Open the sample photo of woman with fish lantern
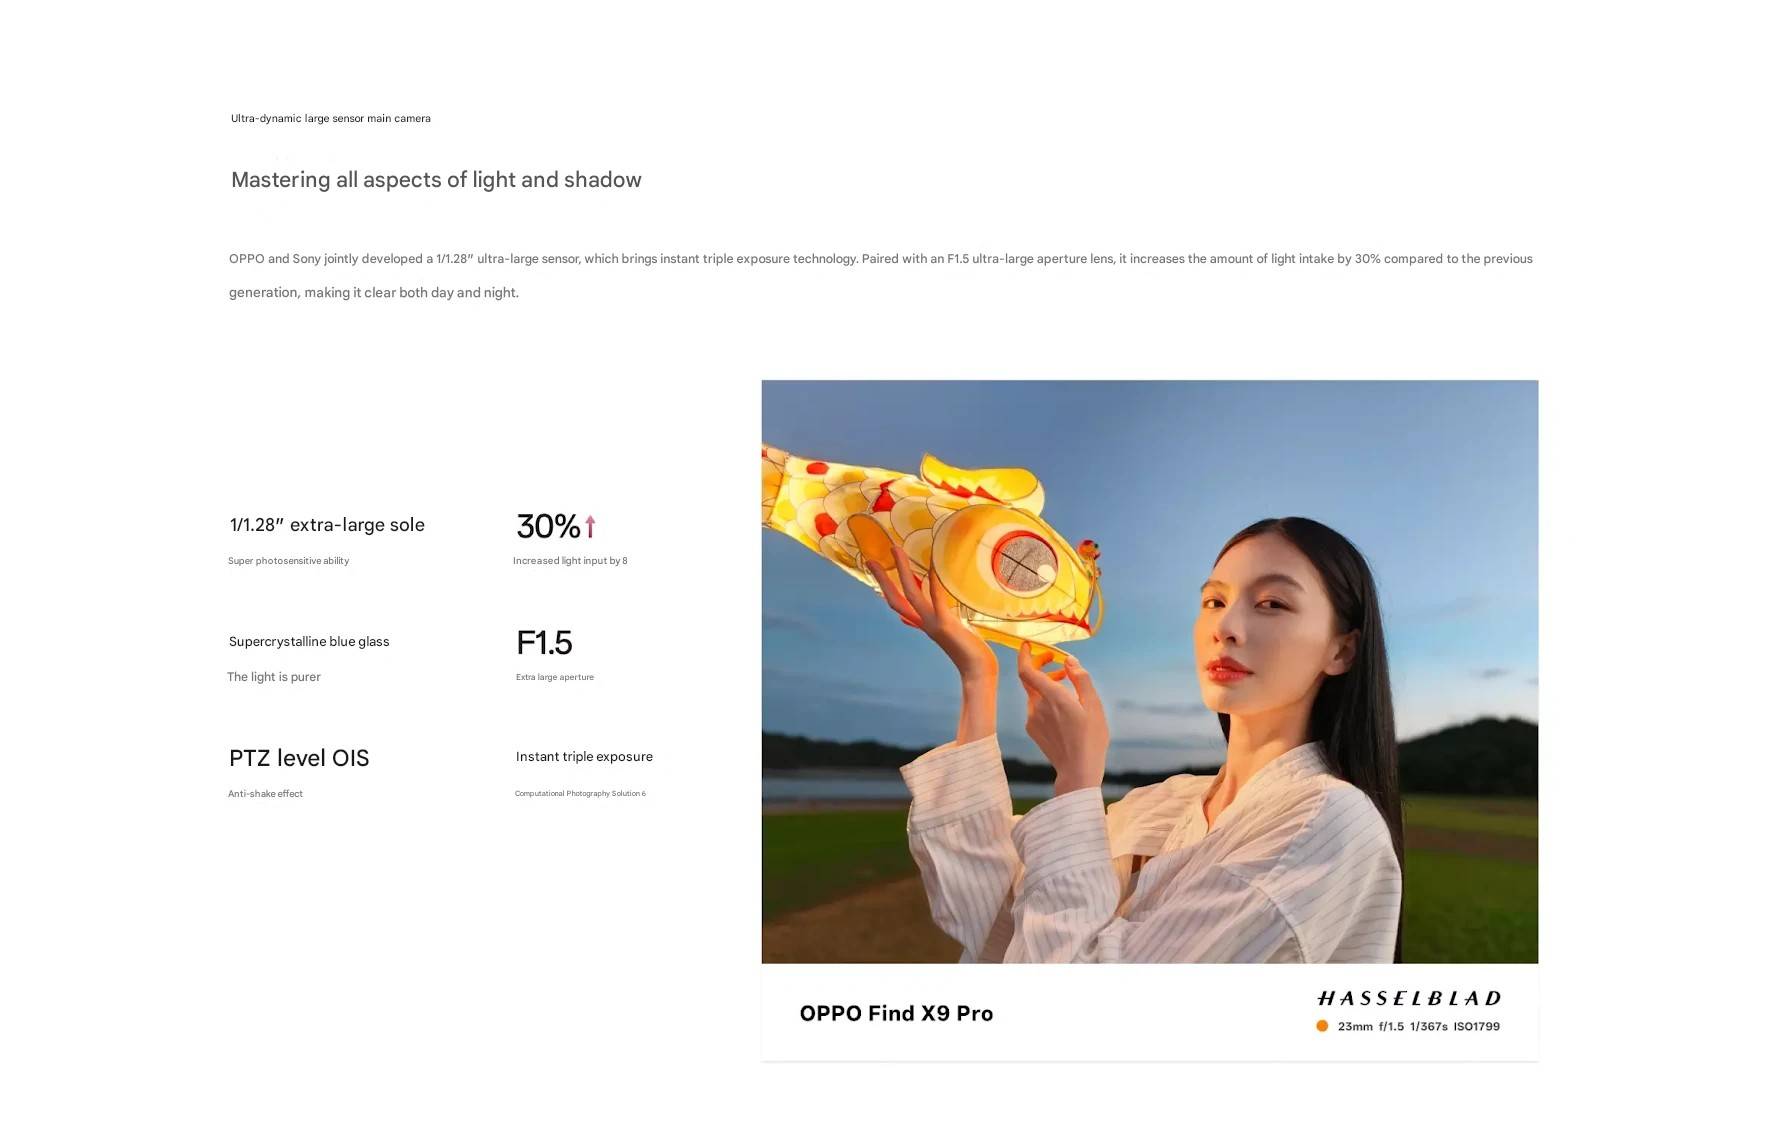 click(x=1149, y=671)
